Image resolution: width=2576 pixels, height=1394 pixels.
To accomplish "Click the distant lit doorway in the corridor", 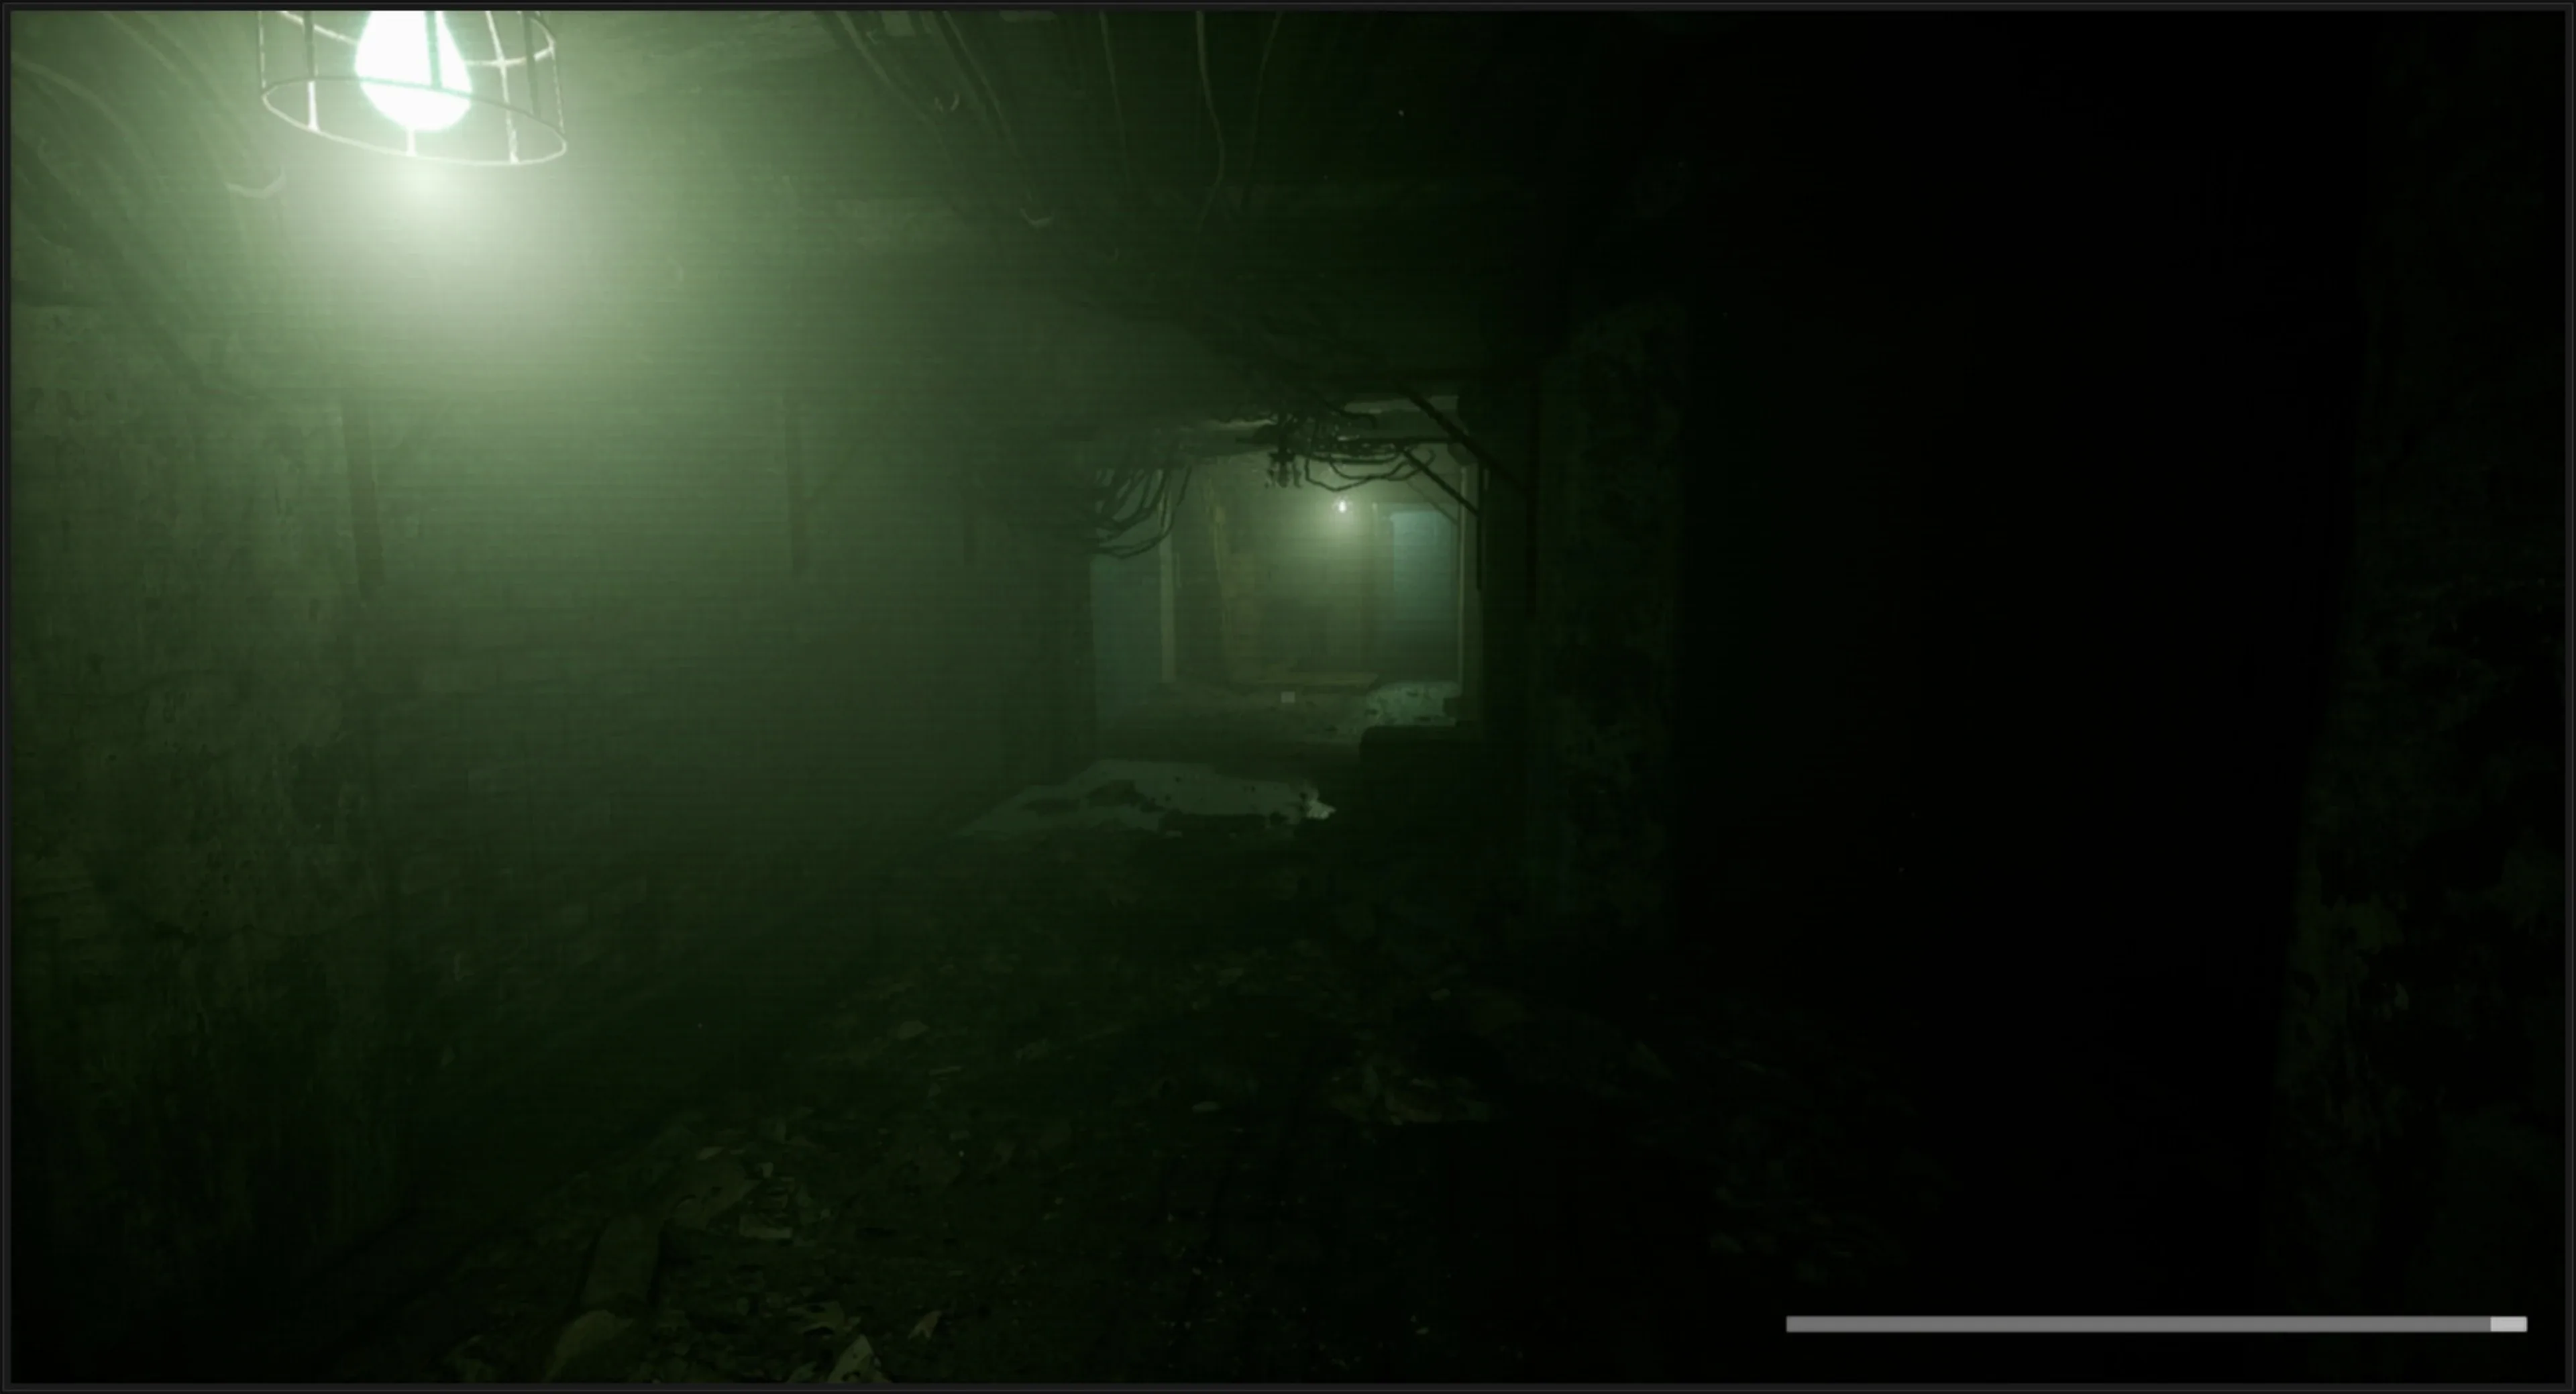I will tap(1300, 590).
